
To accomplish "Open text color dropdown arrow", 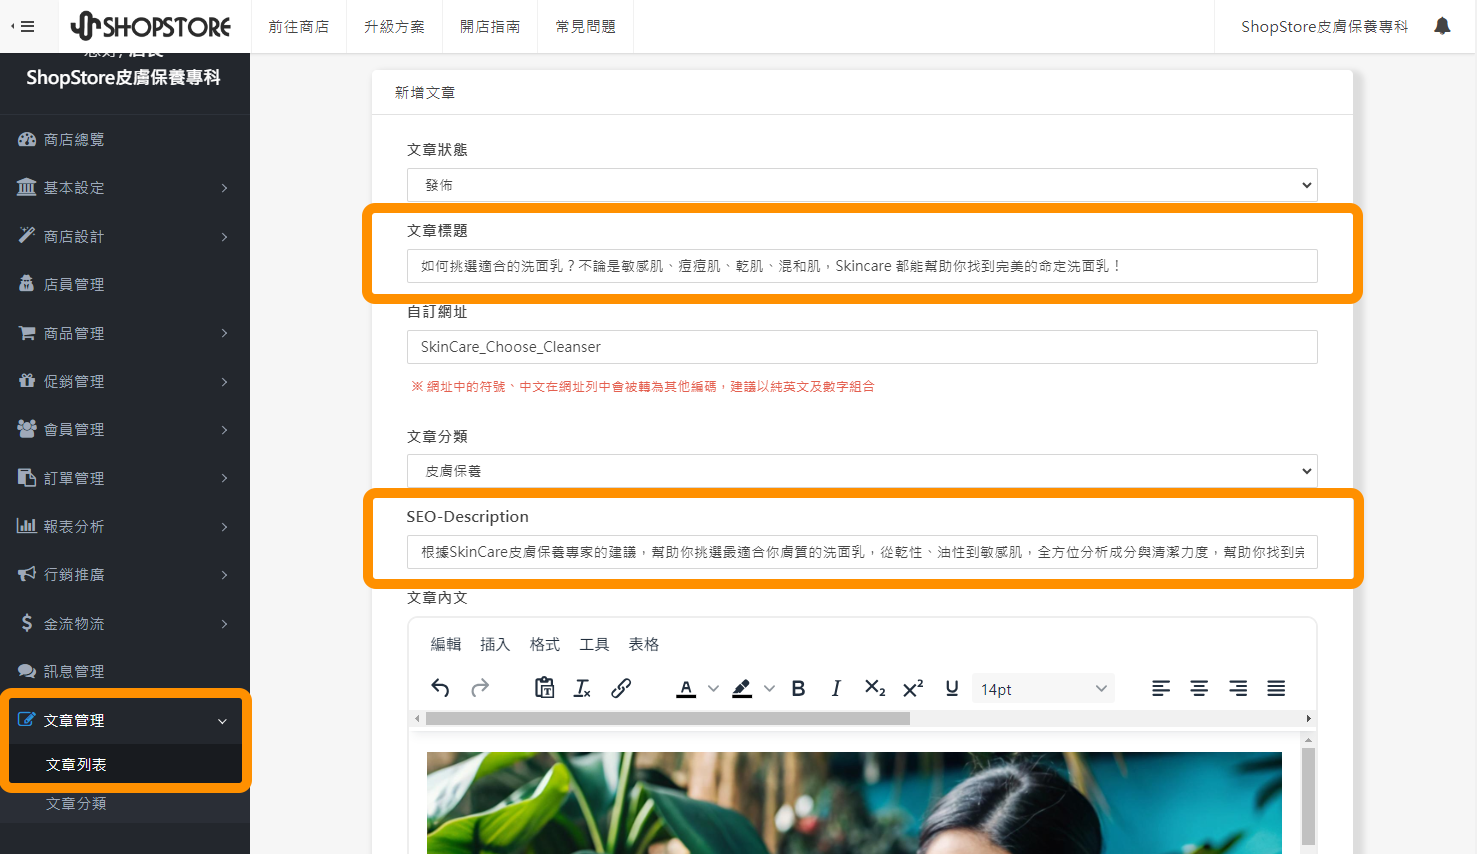I will click(x=713, y=688).
